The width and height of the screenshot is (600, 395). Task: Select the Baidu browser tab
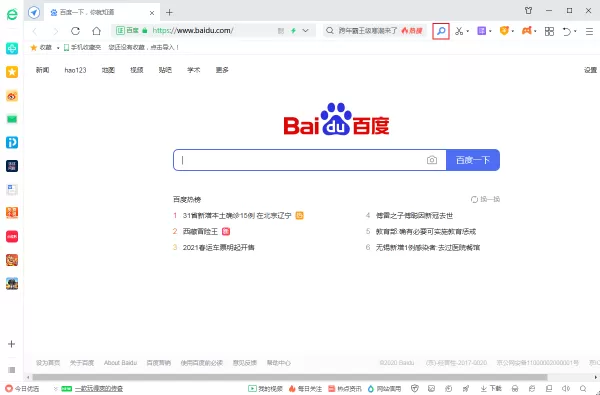102,12
